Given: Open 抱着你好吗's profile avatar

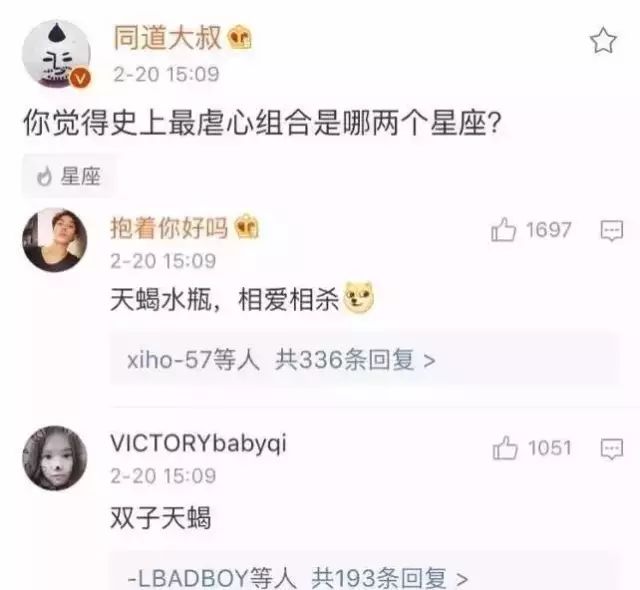Looking at the screenshot, I should point(55,240).
